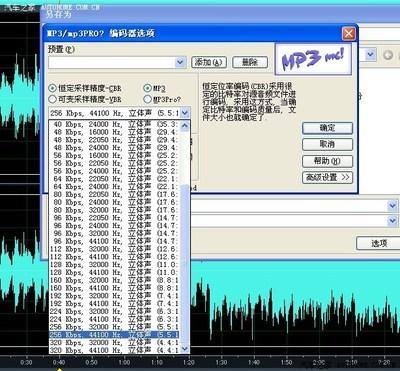400x371 pixels.
Task: Select 192 Kbps, 32000 Hz option
Action: pyautogui.click(x=114, y=296)
